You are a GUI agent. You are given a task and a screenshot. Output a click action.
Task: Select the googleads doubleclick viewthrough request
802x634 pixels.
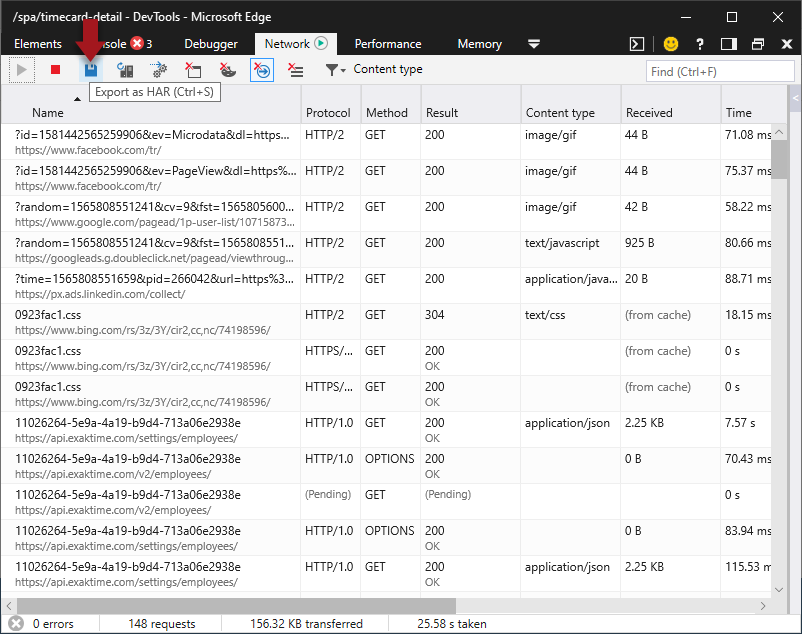[386, 250]
